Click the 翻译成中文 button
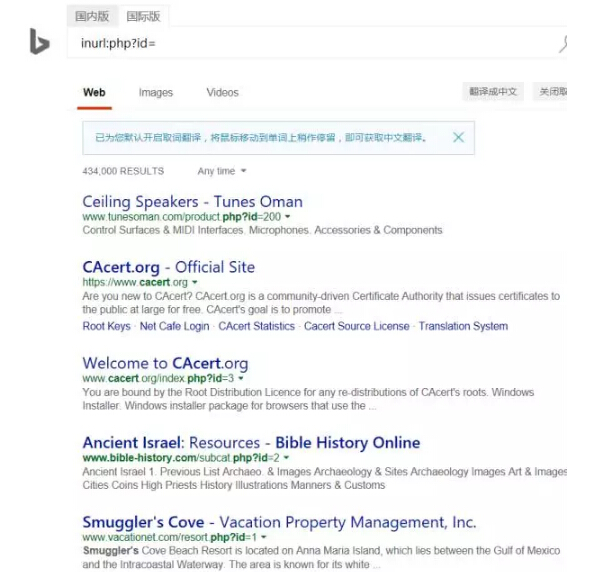 point(493,91)
